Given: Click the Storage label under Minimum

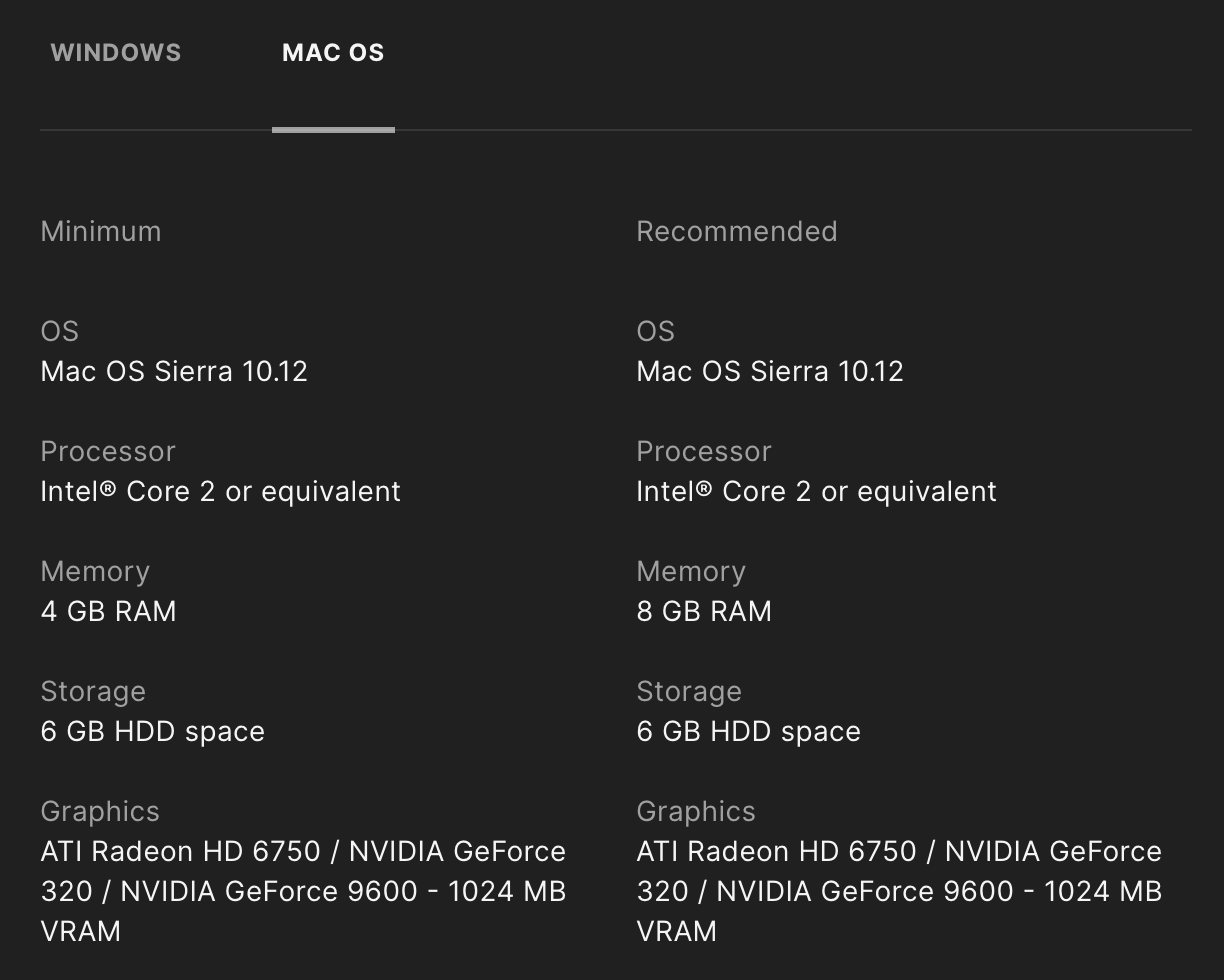Looking at the screenshot, I should (93, 691).
